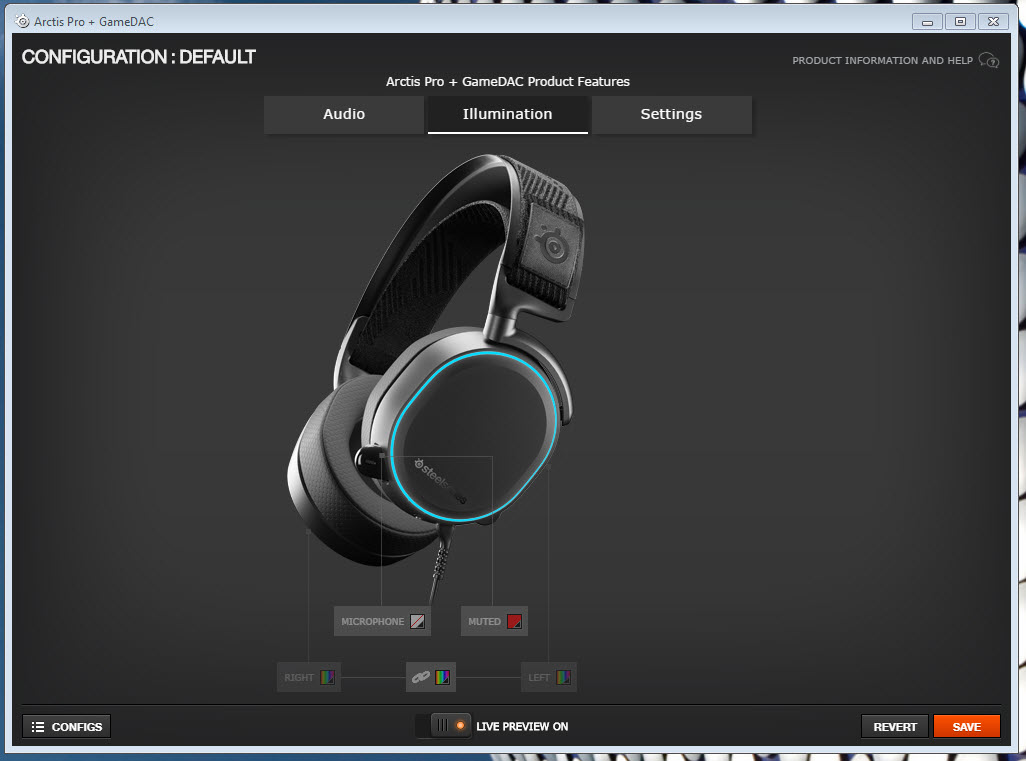This screenshot has height=761, width=1026.
Task: Switch to the Audio tab
Action: pos(344,115)
